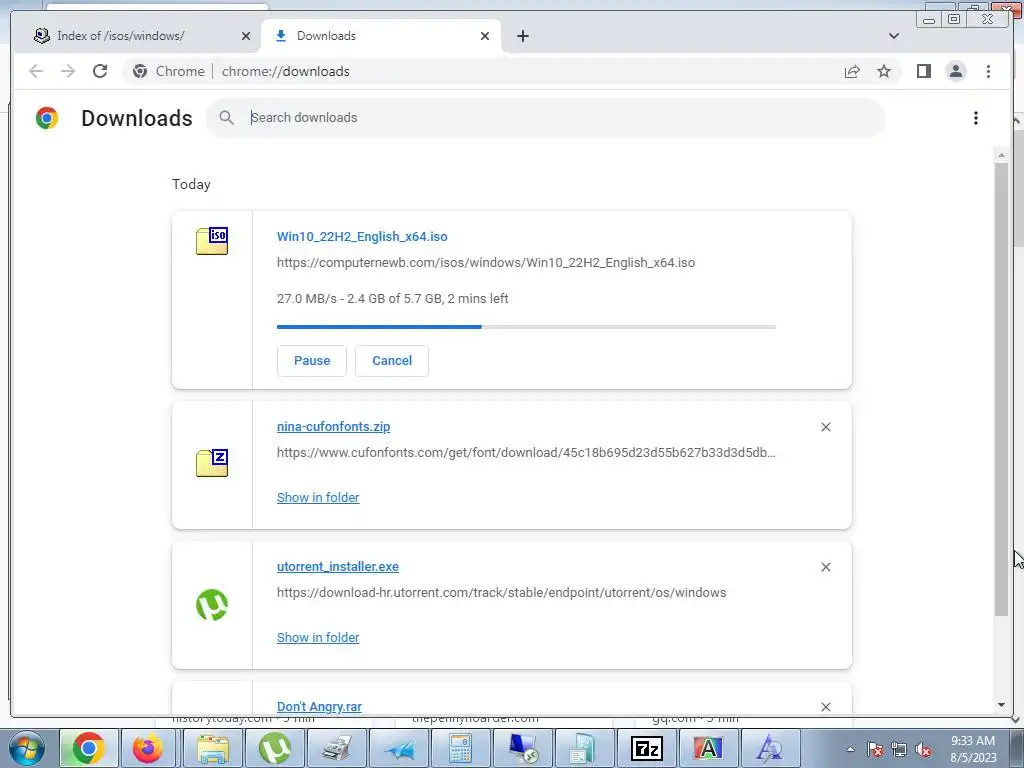The image size is (1024, 768).
Task: Open Chrome's three-dot main menu
Action: [x=988, y=71]
